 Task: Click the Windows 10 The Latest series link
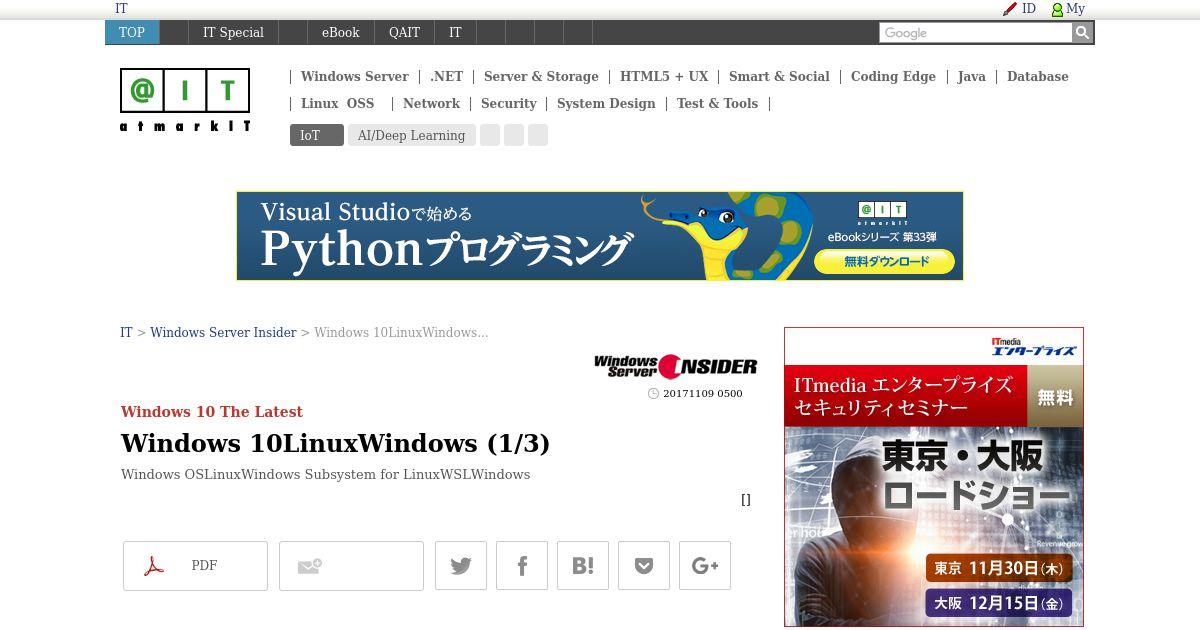[x=211, y=411]
